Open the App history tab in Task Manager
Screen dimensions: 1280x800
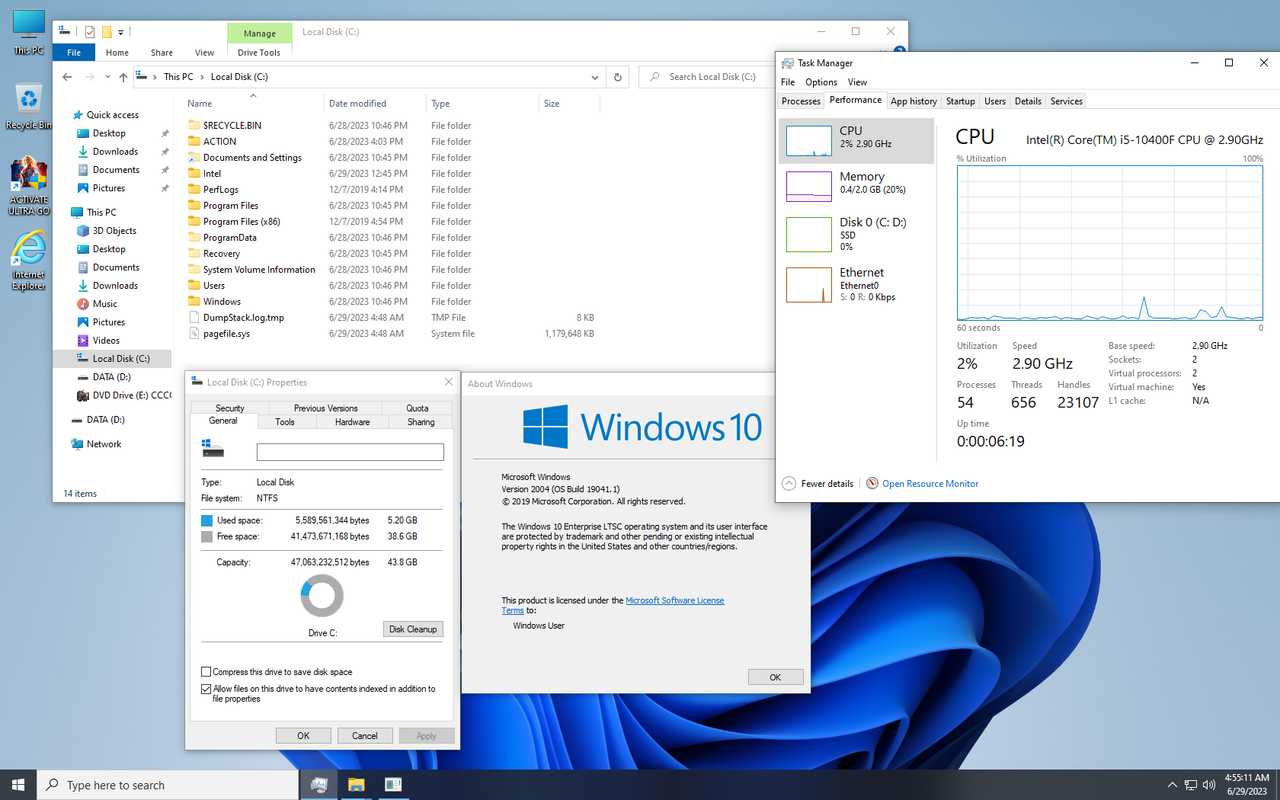point(913,101)
